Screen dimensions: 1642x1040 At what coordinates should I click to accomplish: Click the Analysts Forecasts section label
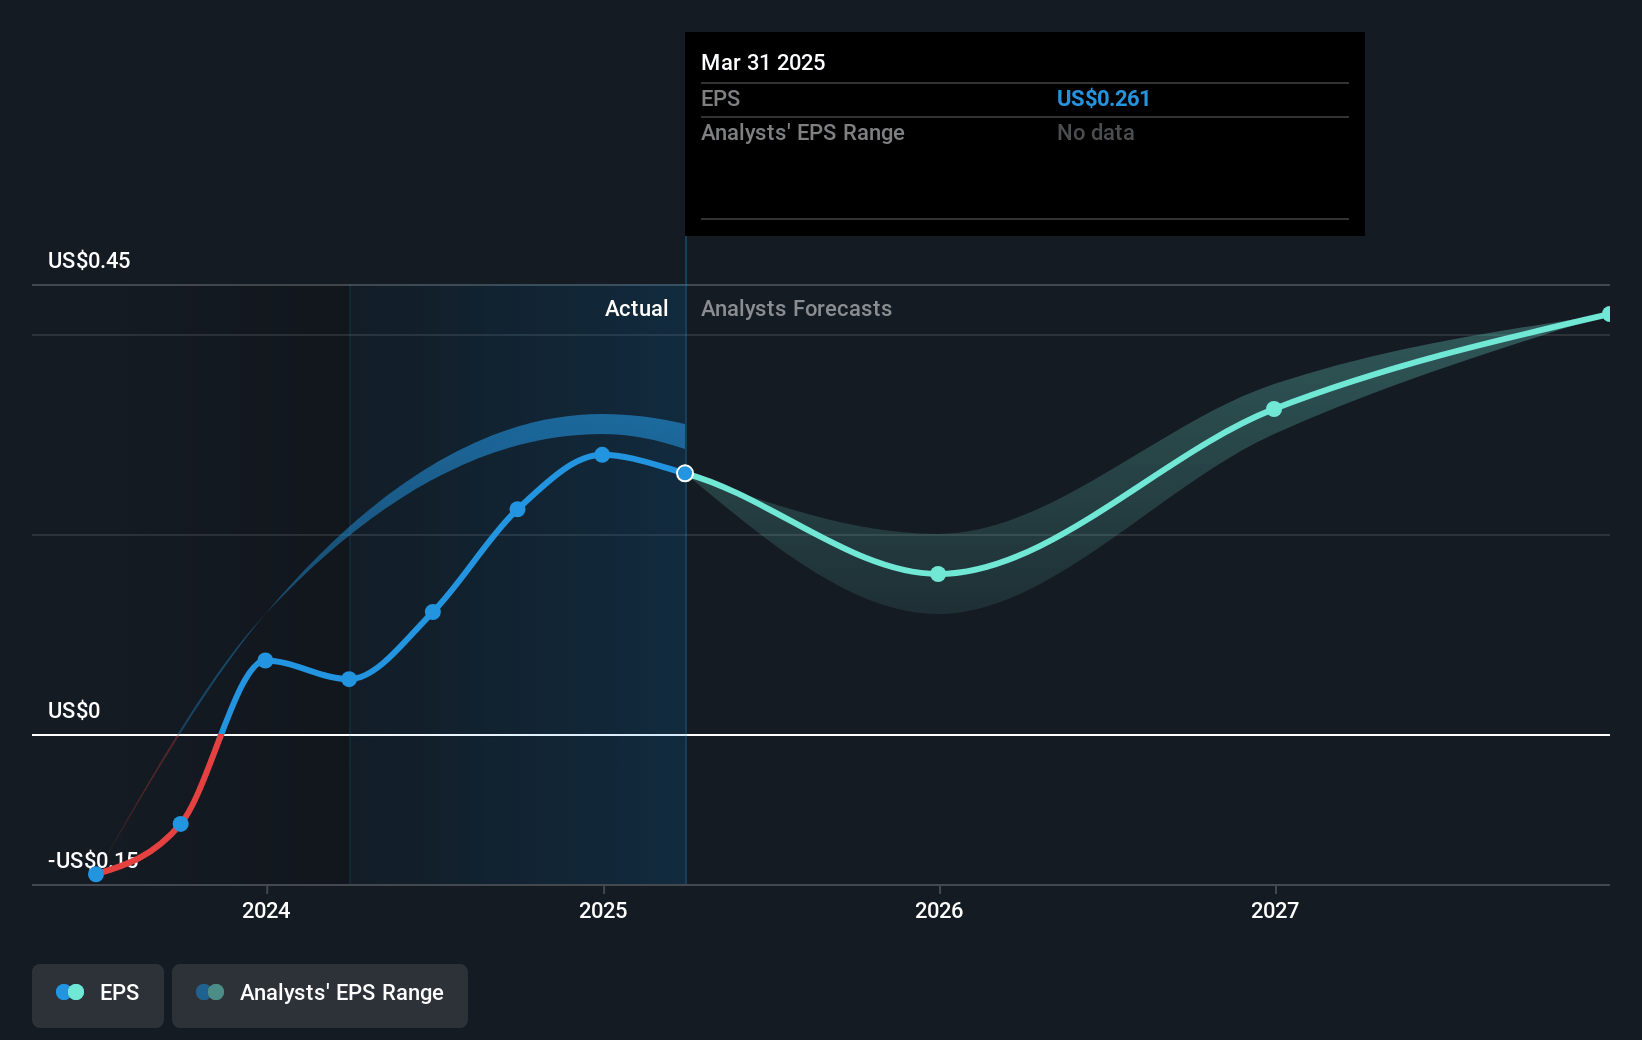(796, 309)
